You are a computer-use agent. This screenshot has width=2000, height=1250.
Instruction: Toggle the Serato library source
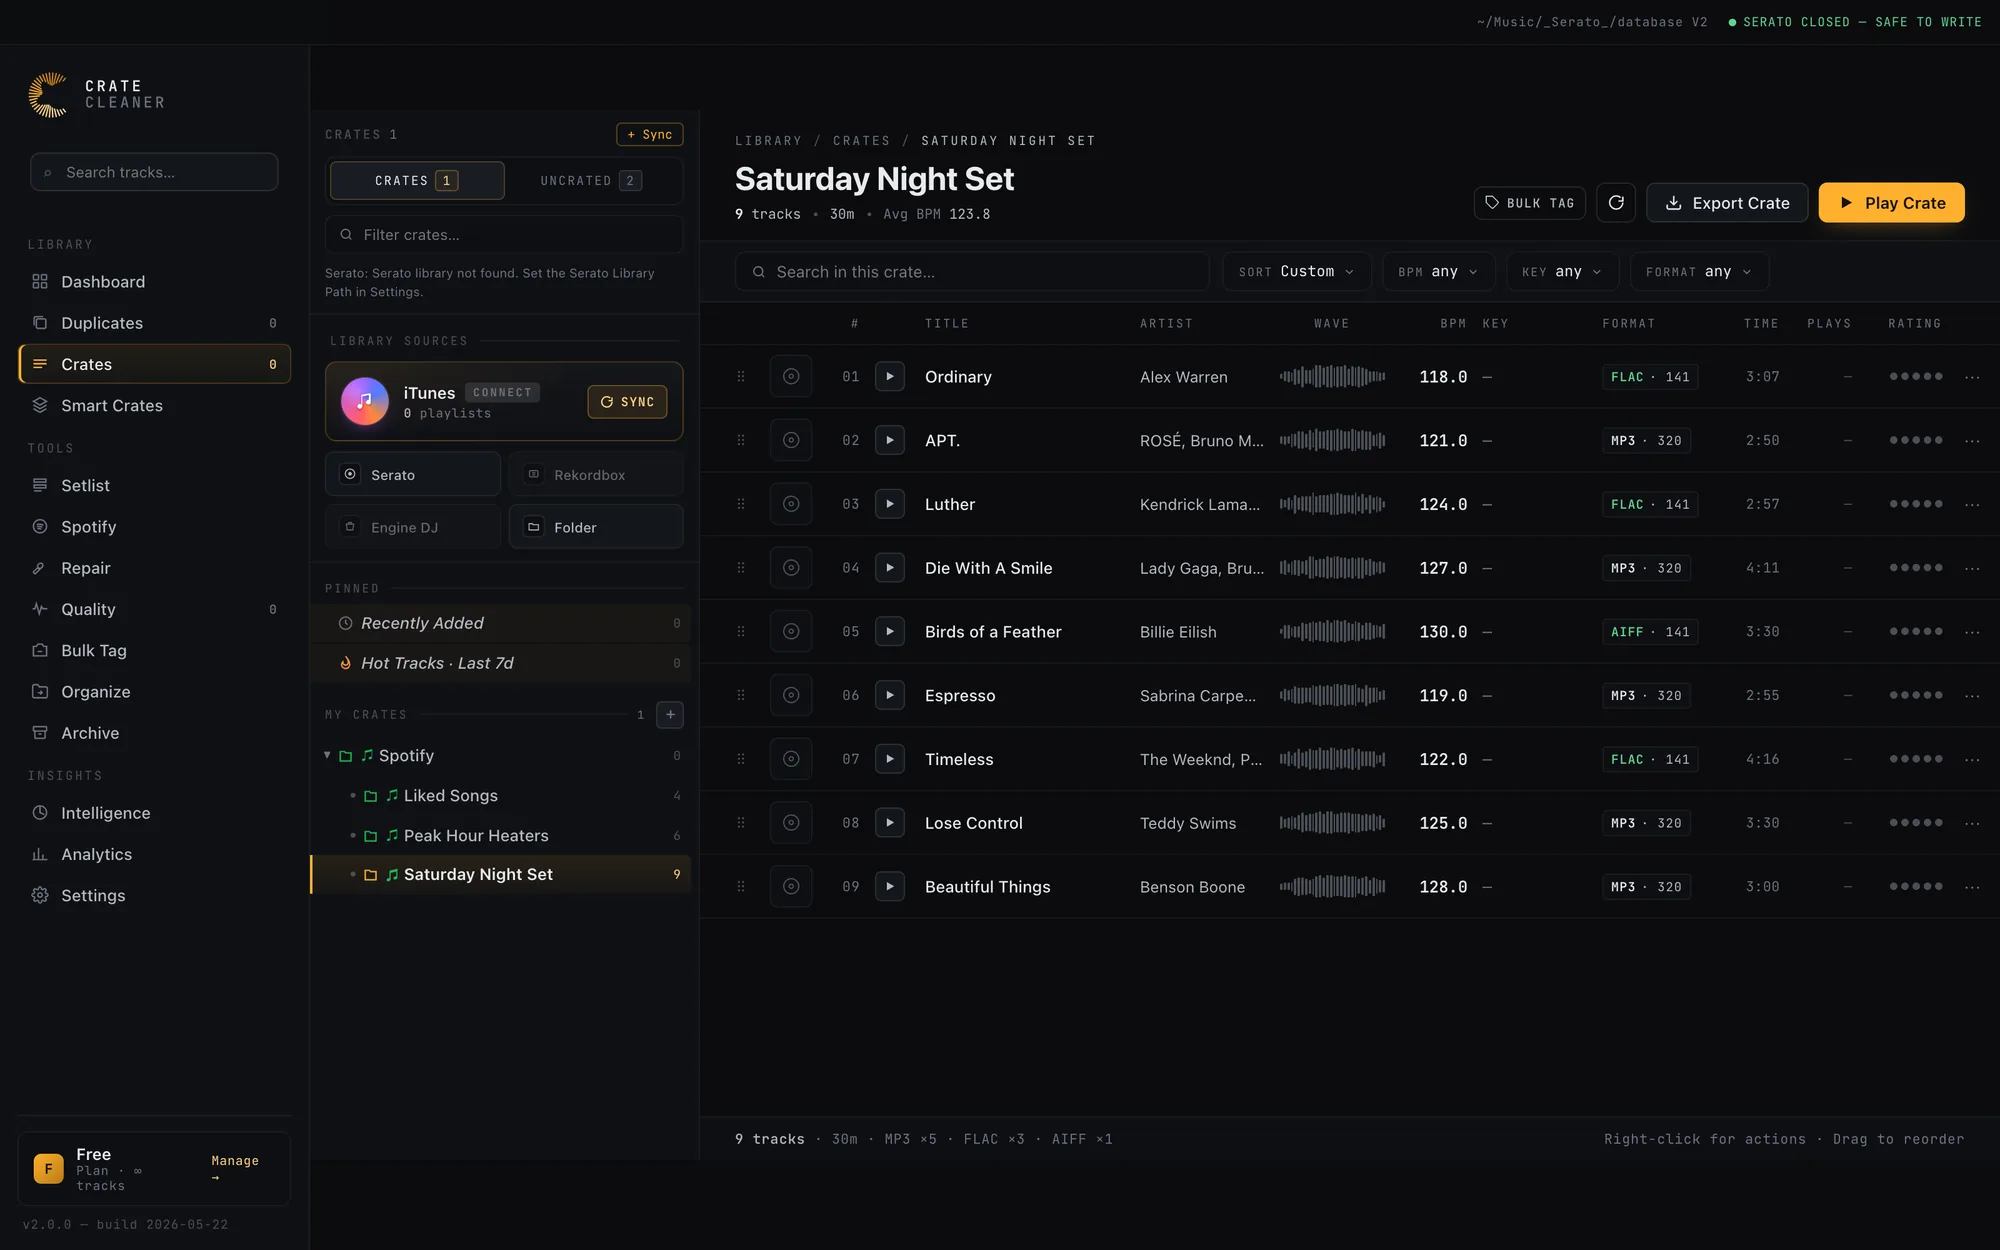pos(412,474)
